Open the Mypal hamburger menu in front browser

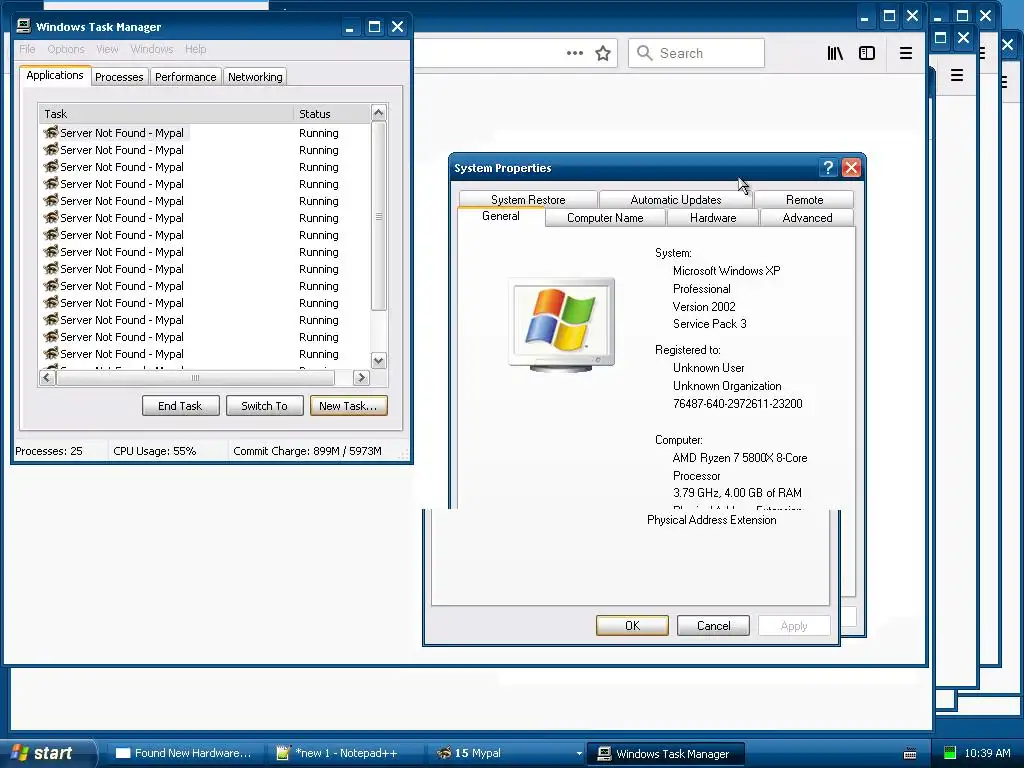tap(906, 53)
